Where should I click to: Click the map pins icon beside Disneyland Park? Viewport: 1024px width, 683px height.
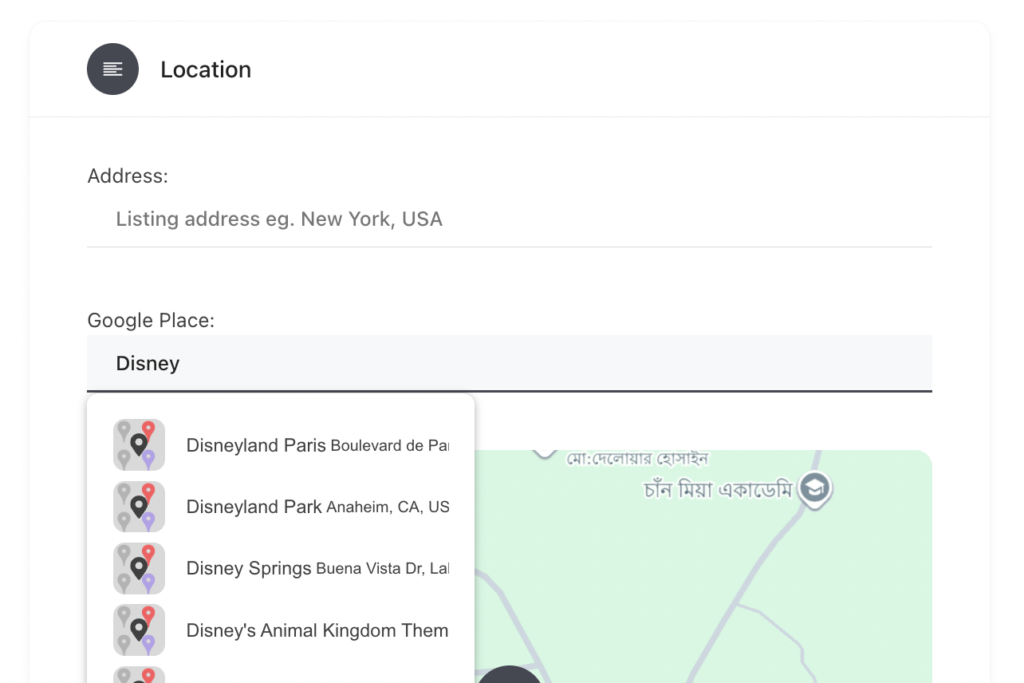click(x=138, y=507)
